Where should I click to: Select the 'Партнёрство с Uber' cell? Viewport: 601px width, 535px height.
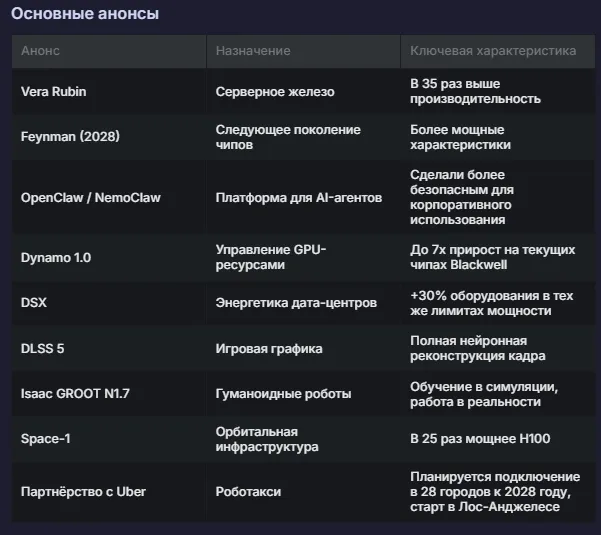click(x=109, y=492)
